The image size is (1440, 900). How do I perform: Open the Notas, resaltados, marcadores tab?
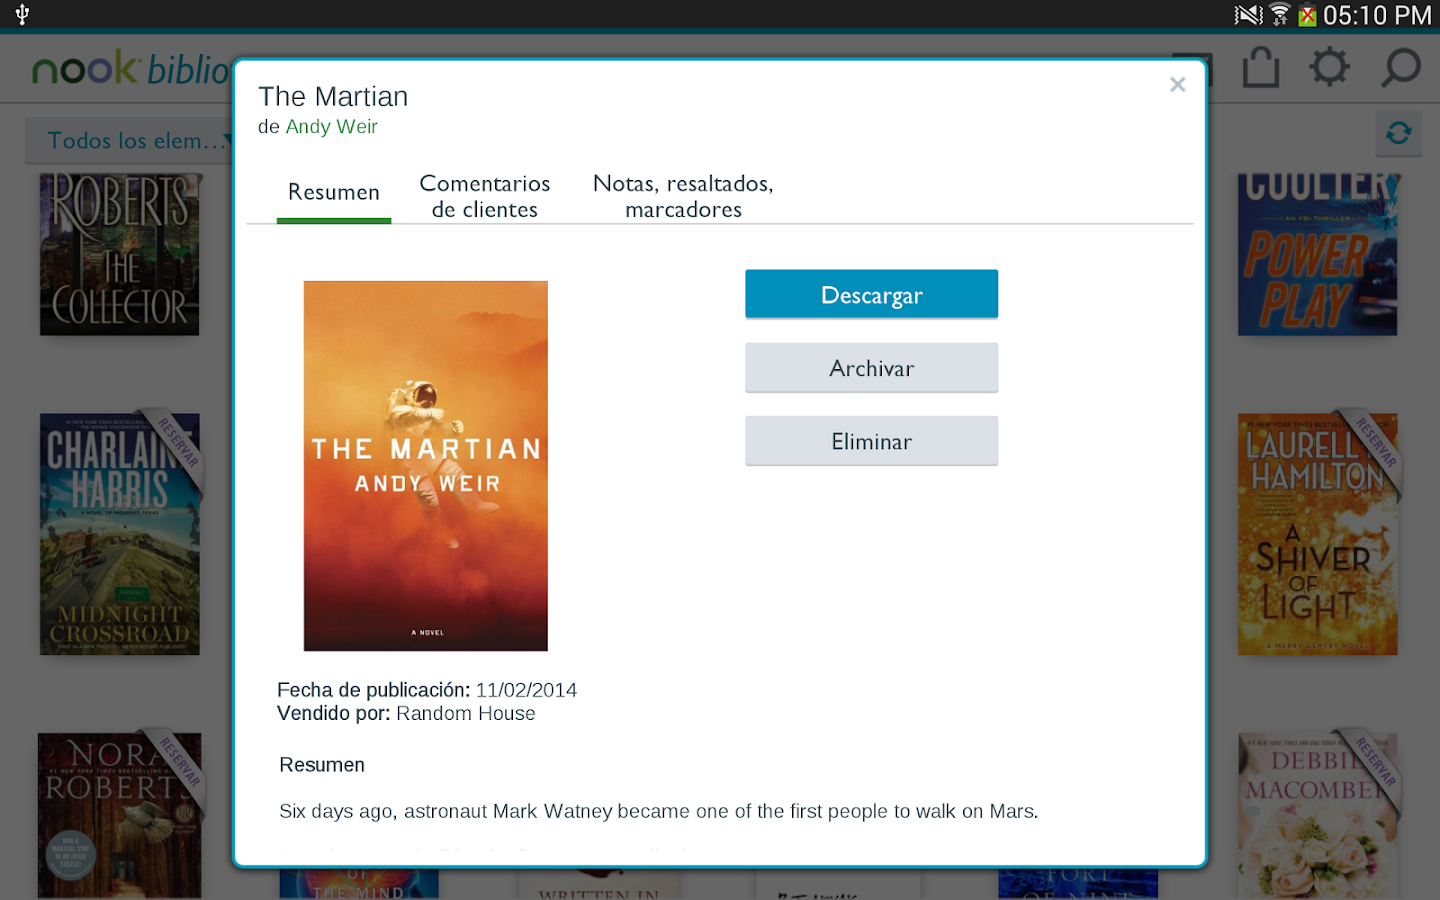point(683,196)
